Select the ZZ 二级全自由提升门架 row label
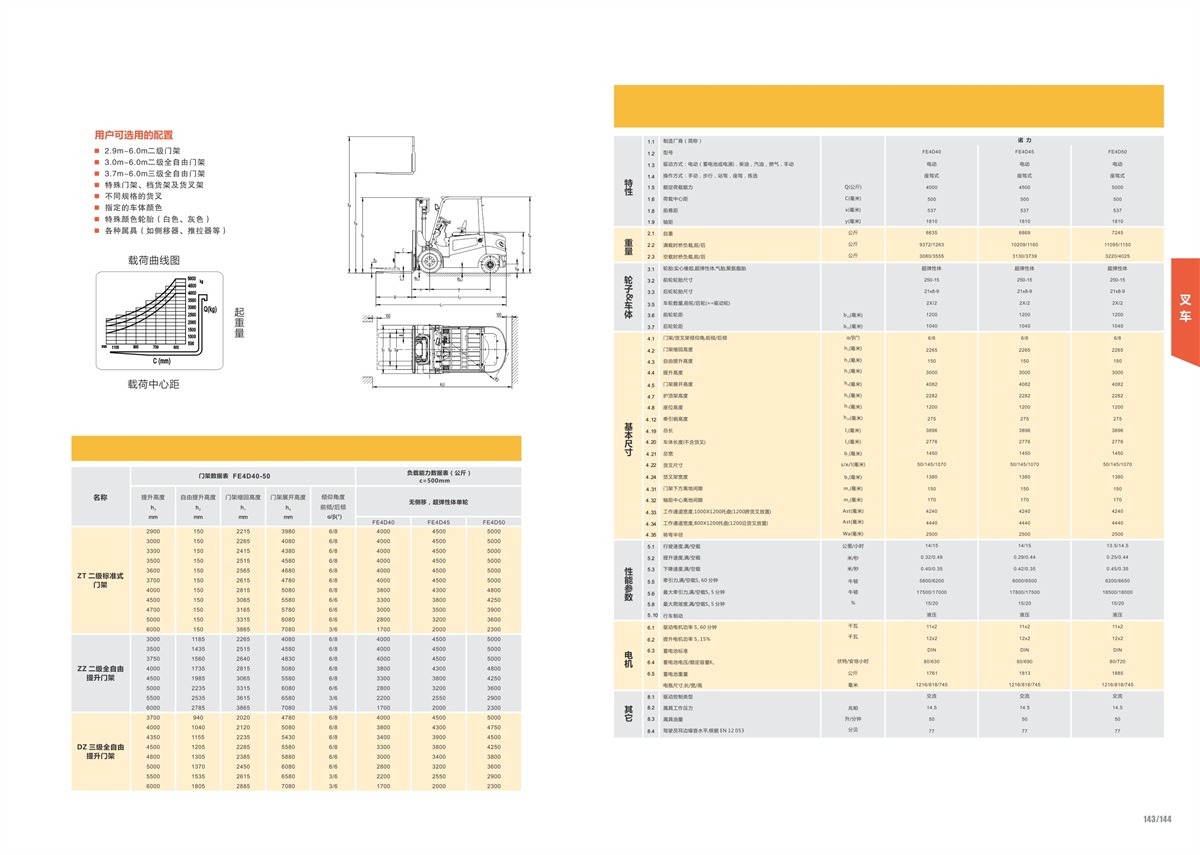The width and height of the screenshot is (1200, 855). (100, 673)
